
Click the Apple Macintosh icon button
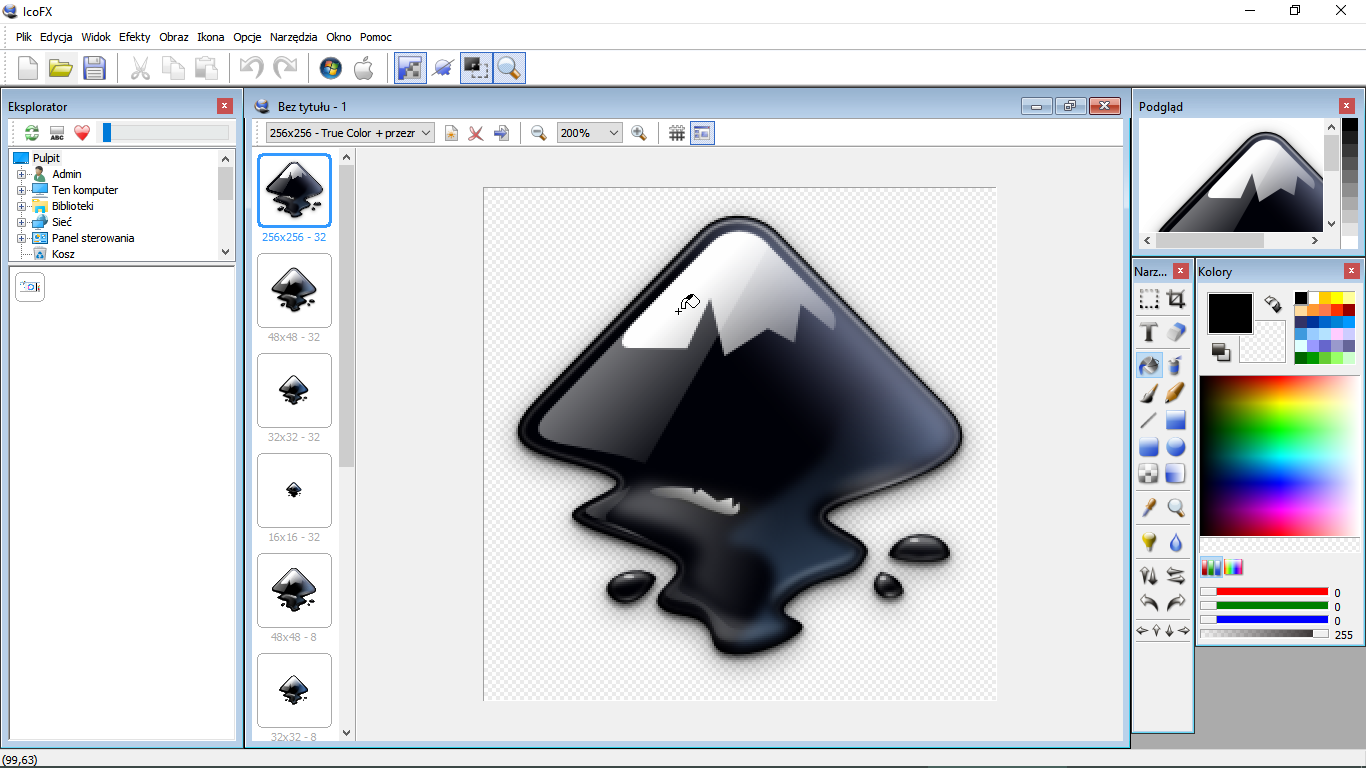point(364,68)
